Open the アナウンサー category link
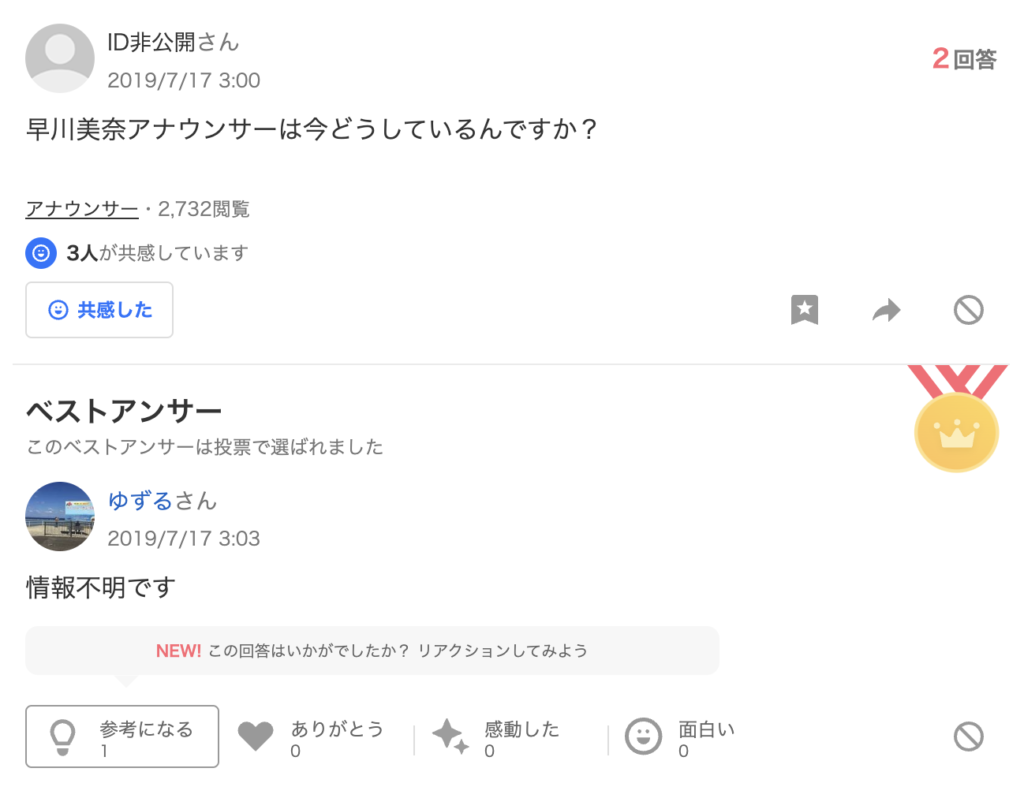The height and width of the screenshot is (798, 1024). pyautogui.click(x=82, y=209)
